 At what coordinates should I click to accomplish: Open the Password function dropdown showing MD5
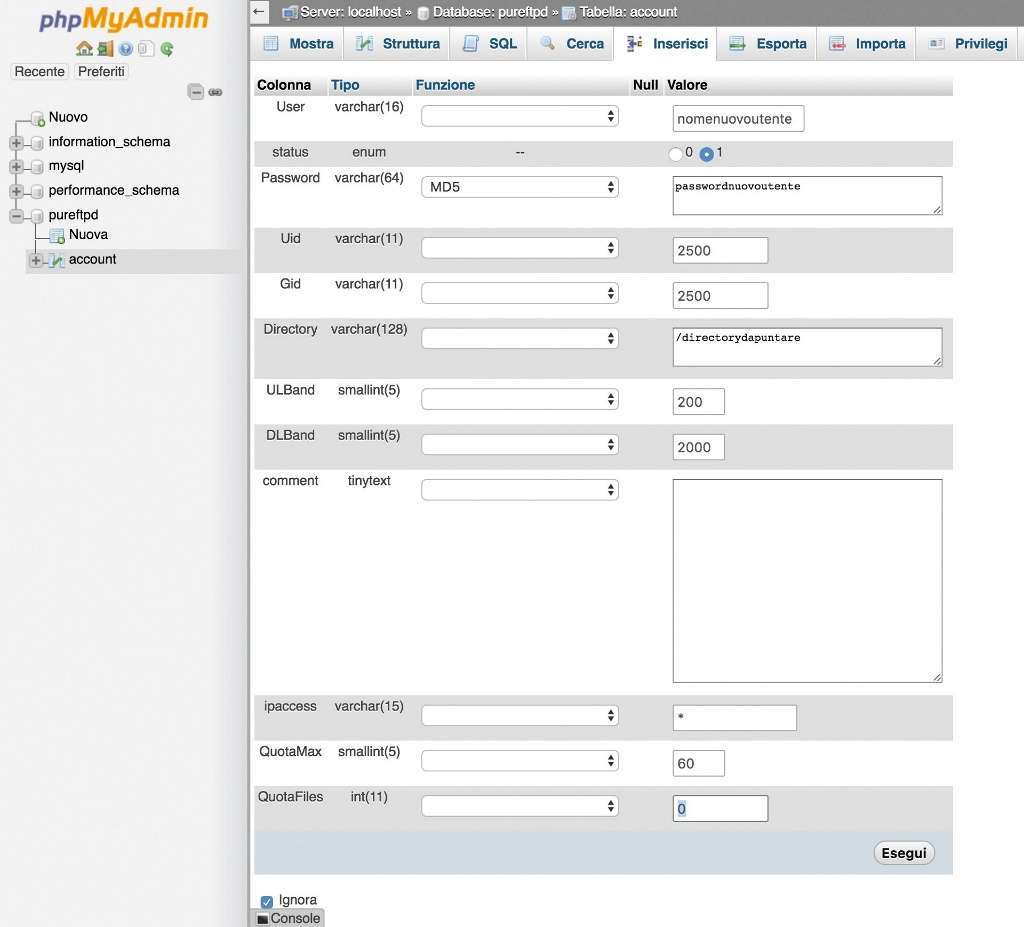coord(520,187)
